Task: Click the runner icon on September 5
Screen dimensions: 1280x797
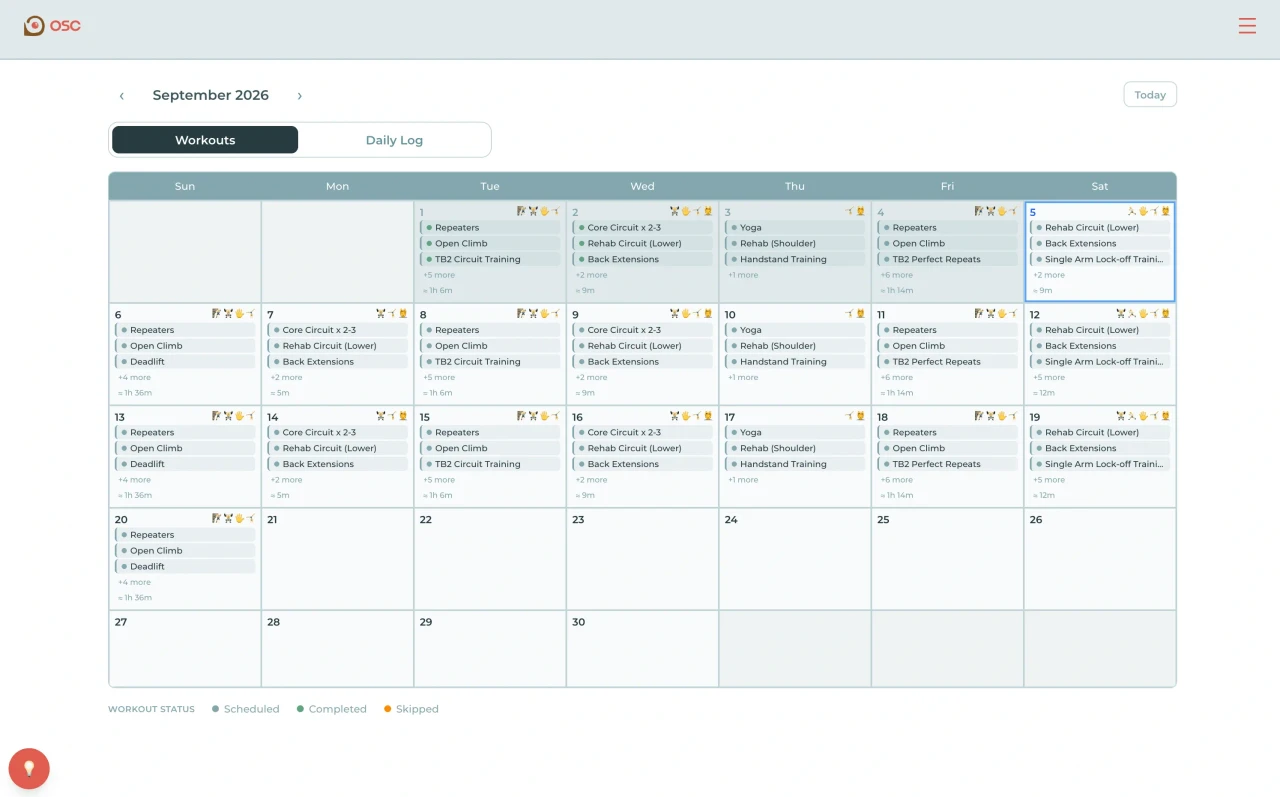Action: pyautogui.click(x=1131, y=211)
